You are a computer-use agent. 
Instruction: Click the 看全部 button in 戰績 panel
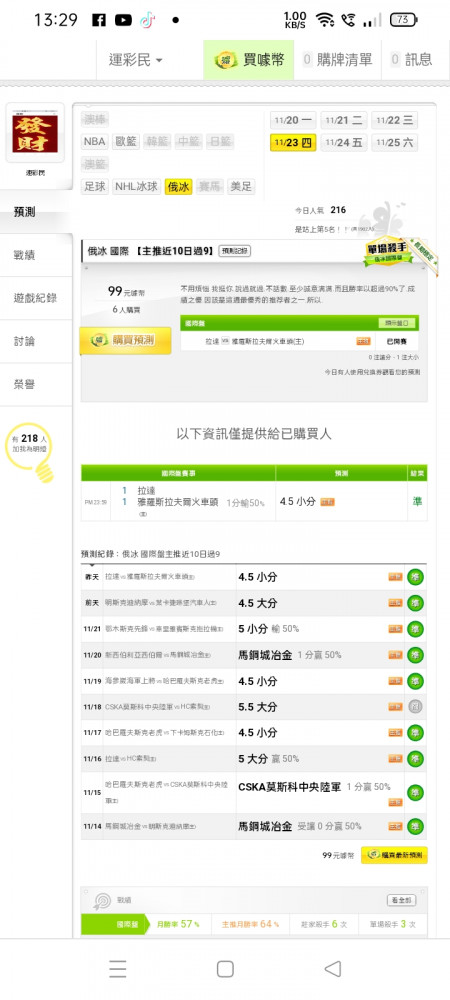(x=402, y=900)
